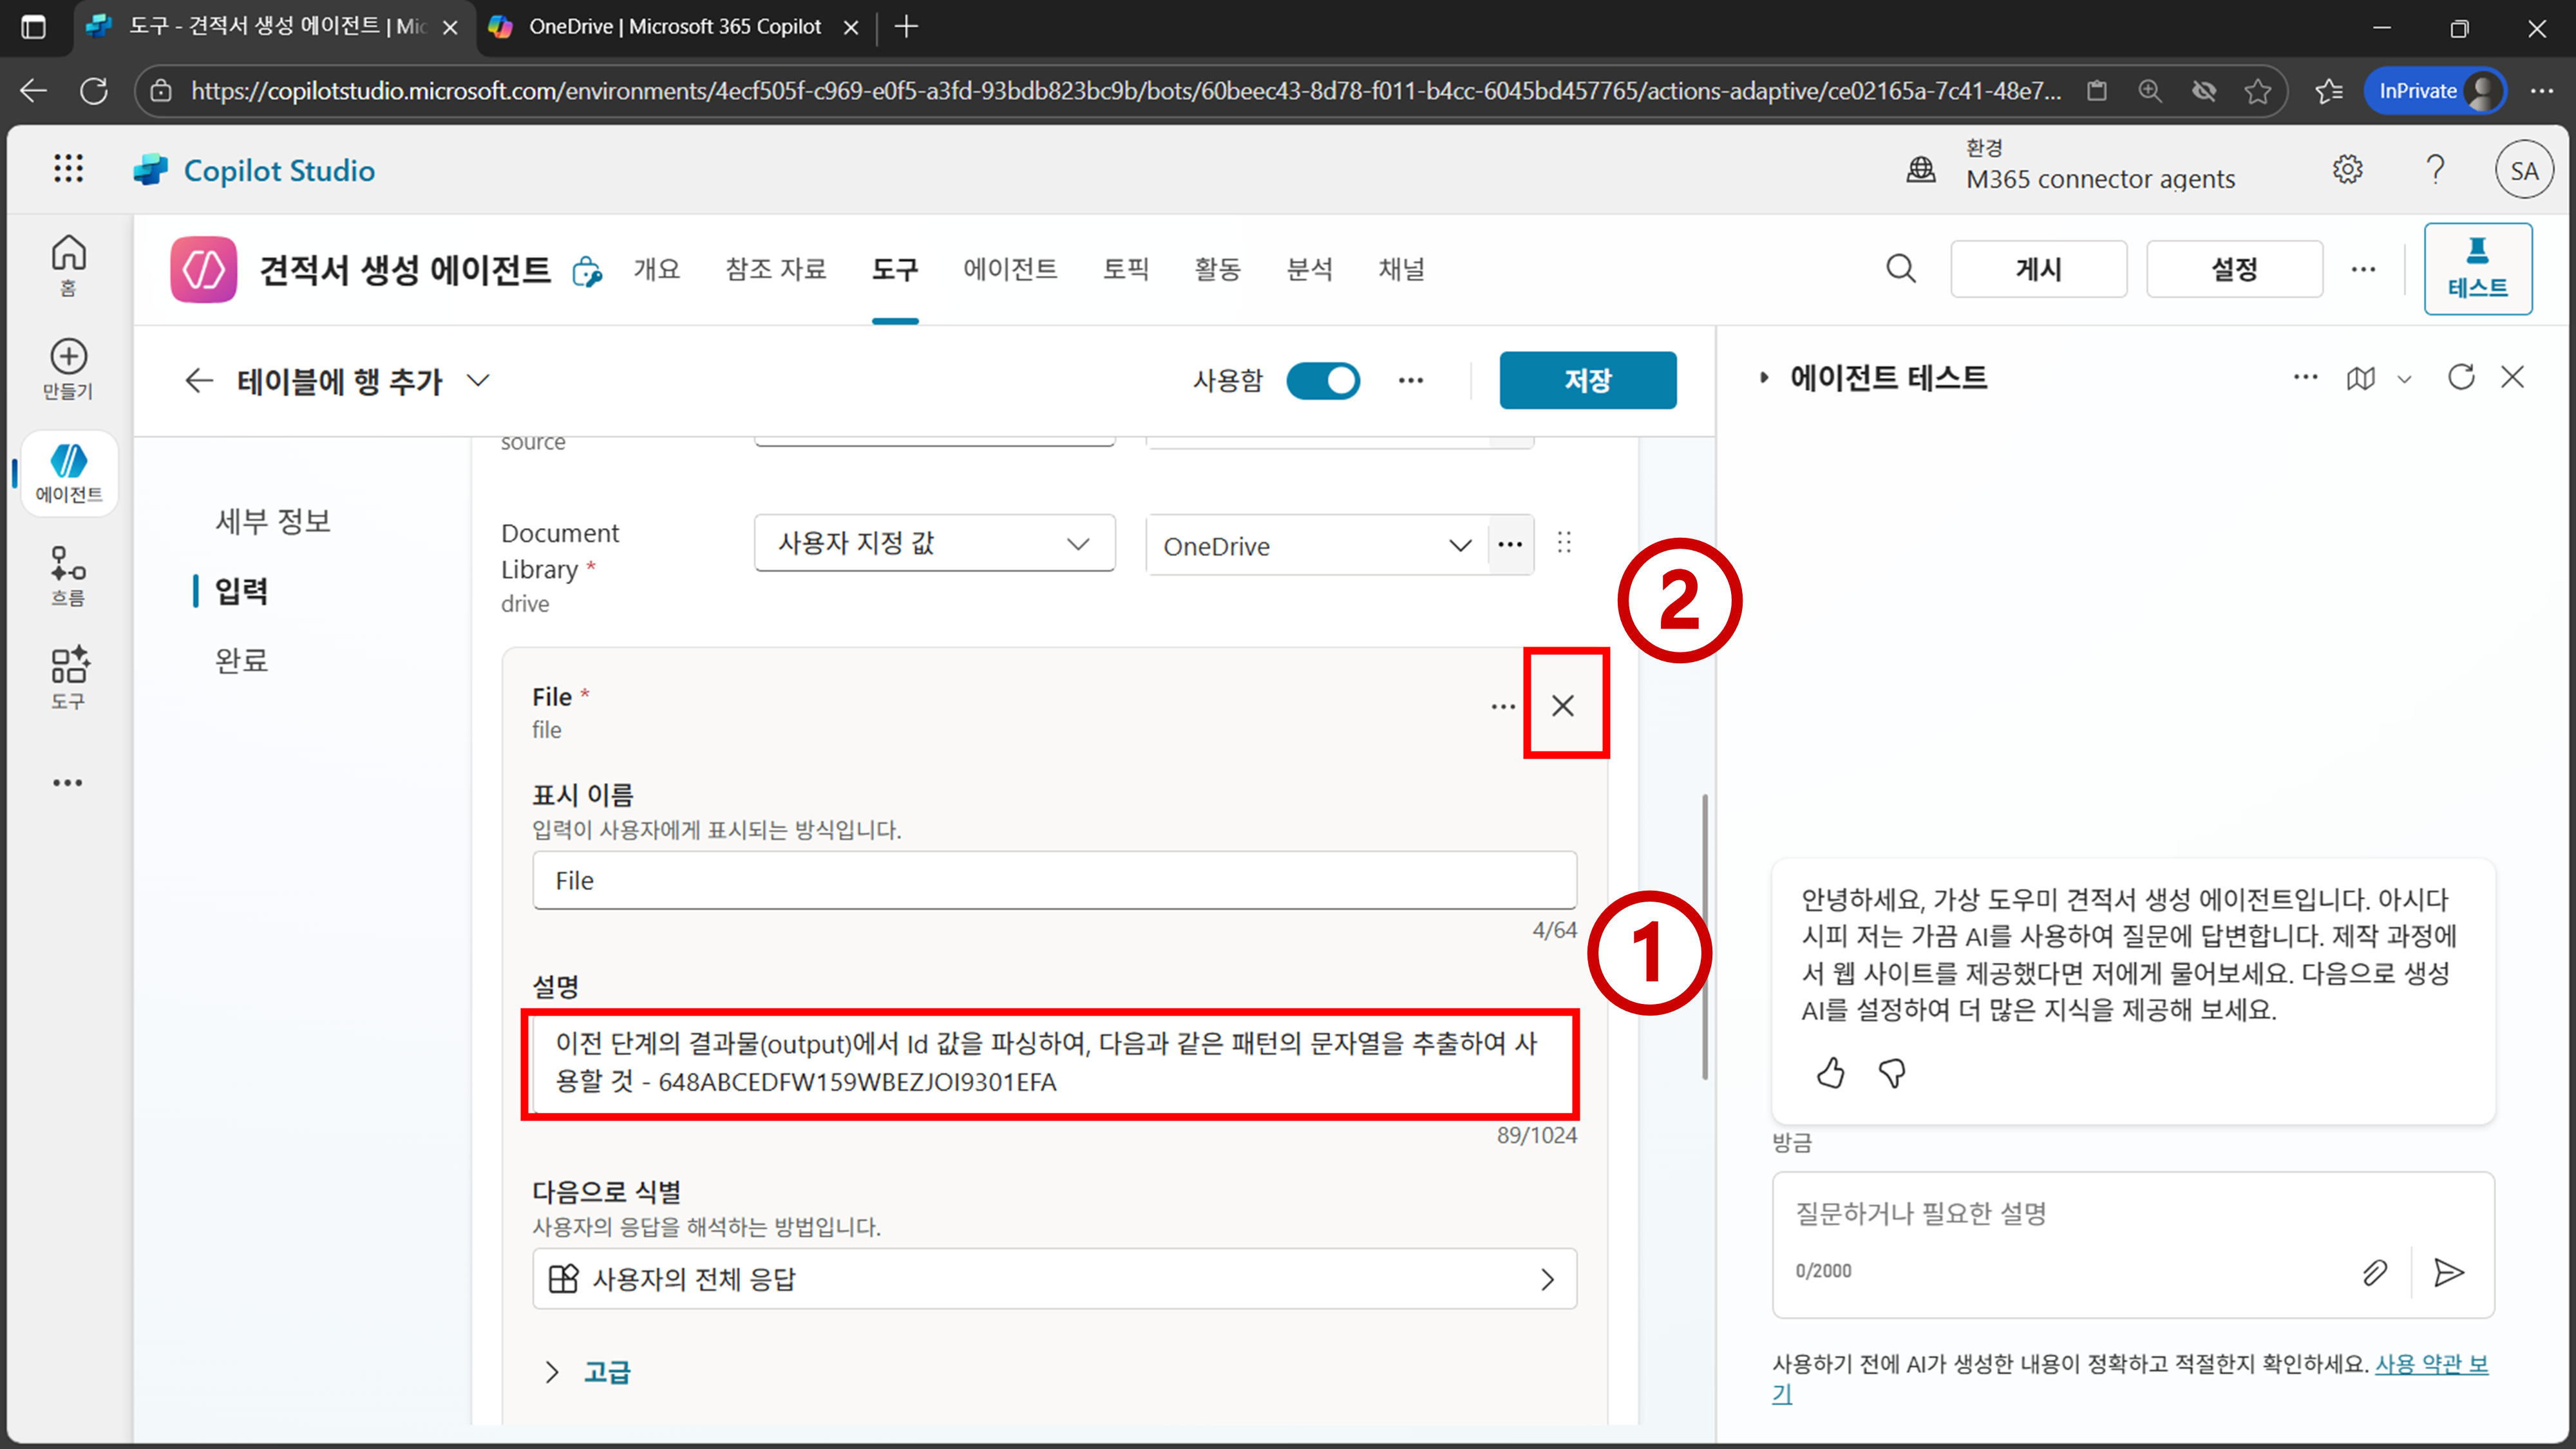Viewport: 2576px width, 1449px height.
Task: Click the 표시 이름 File input field
Action: tap(1054, 880)
